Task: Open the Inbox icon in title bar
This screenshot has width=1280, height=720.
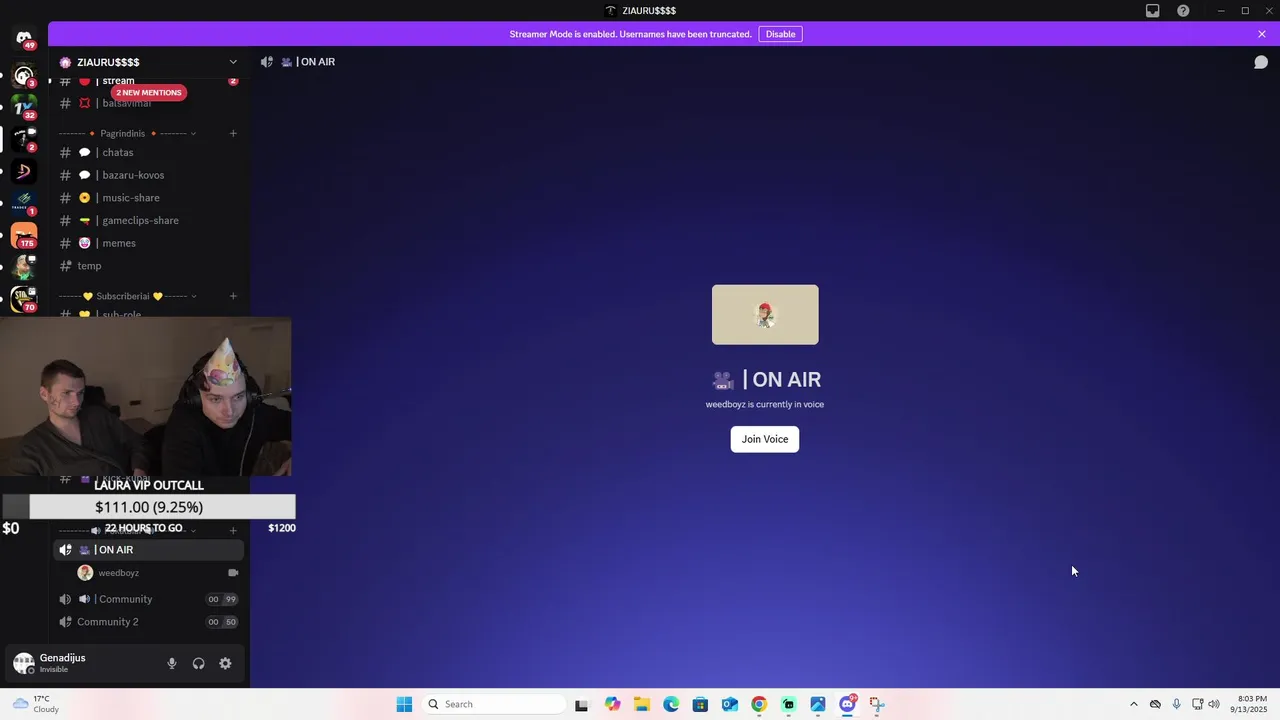Action: coord(1153,11)
